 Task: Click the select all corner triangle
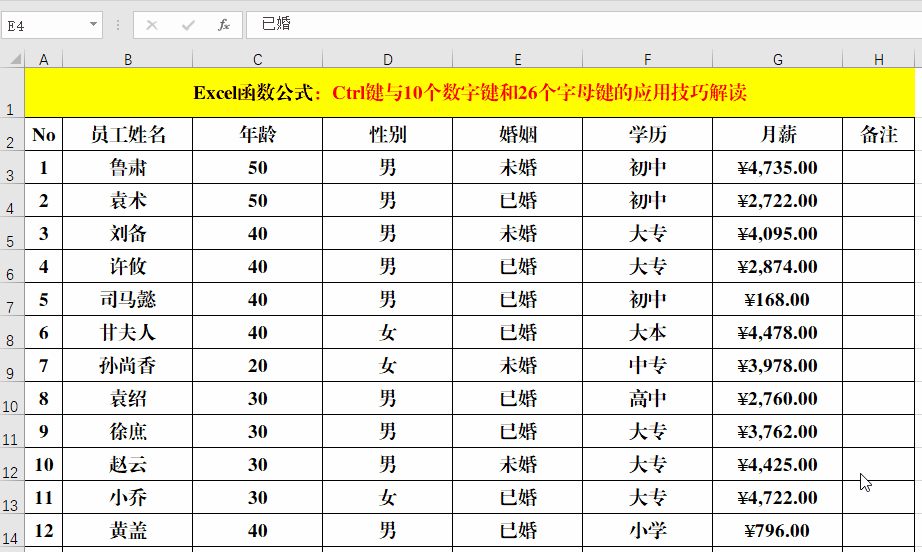pos(16,59)
